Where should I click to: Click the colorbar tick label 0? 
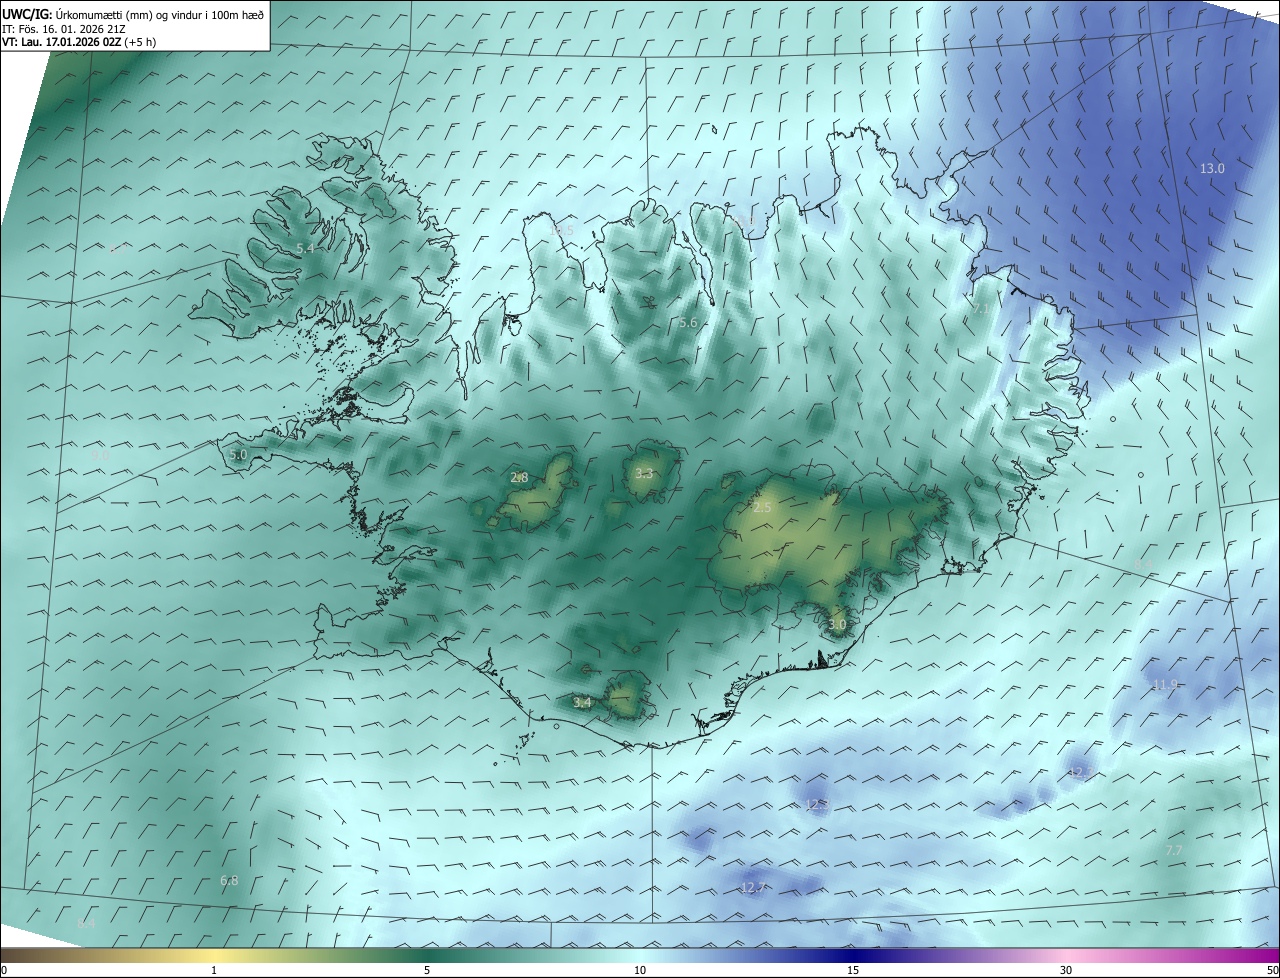tap(4, 970)
